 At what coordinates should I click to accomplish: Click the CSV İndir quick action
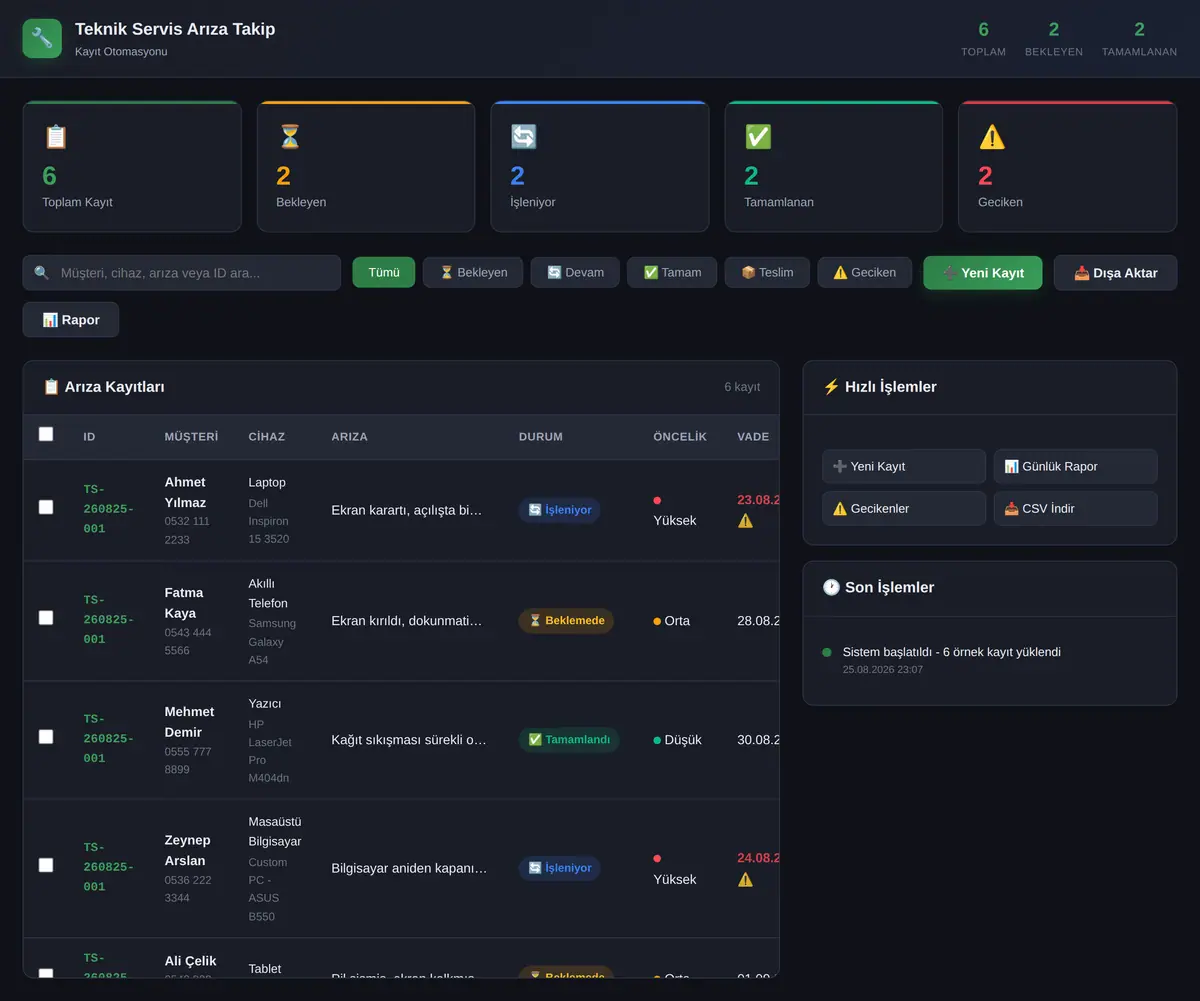1075,508
